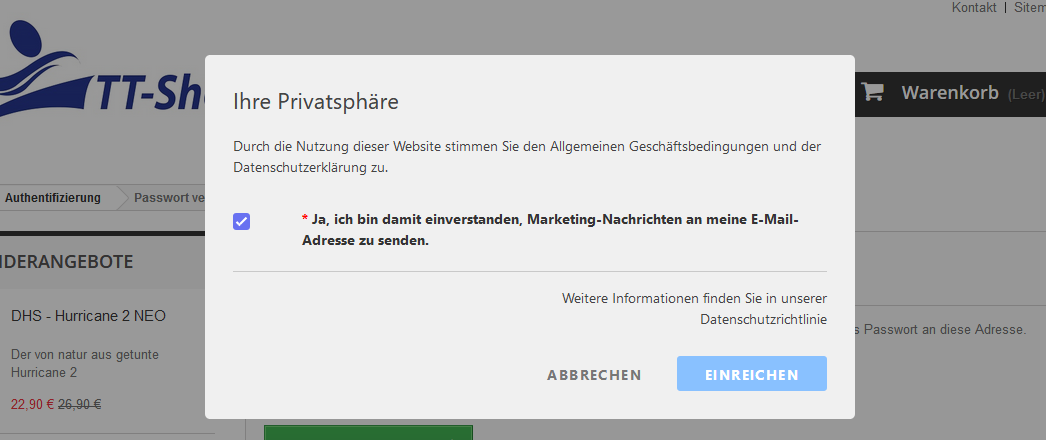Open the Datenschutzrichtlinie link
The width and height of the screenshot is (1046, 440).
(x=763, y=319)
